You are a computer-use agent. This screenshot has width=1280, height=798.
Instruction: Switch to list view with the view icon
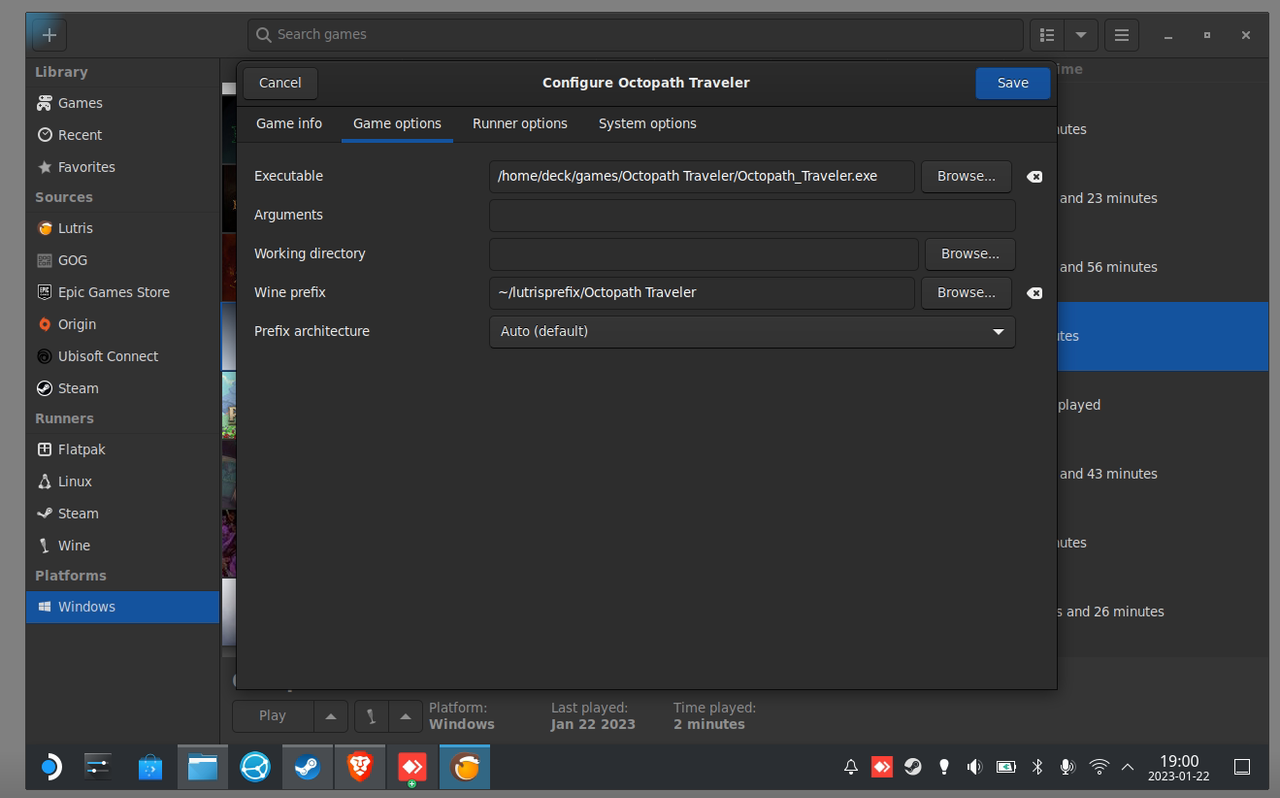coord(1046,35)
